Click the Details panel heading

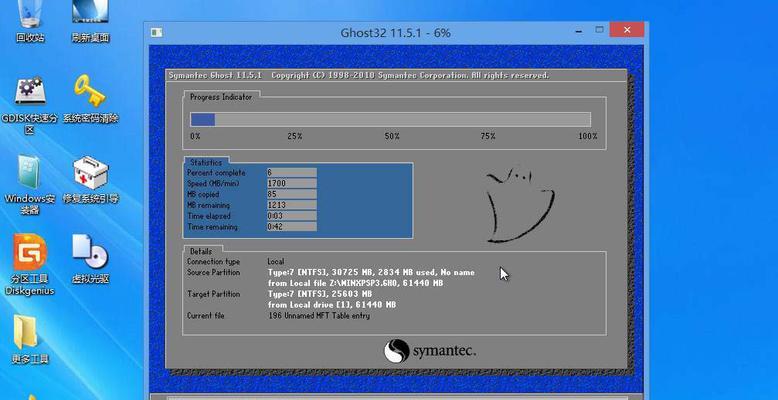(200, 251)
